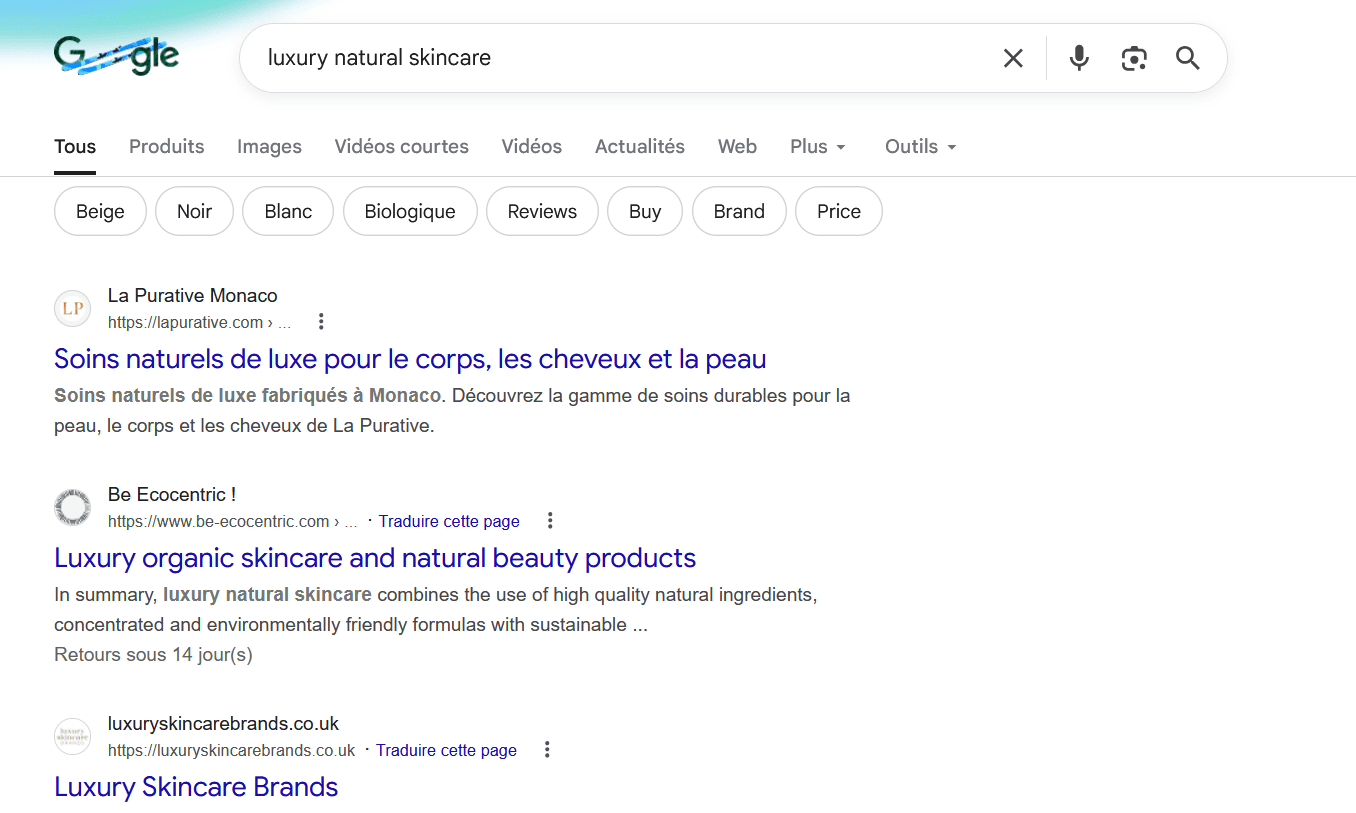The height and width of the screenshot is (813, 1356).
Task: Open more options for luxuryskincarebrands.co.uk result
Action: coord(547,750)
